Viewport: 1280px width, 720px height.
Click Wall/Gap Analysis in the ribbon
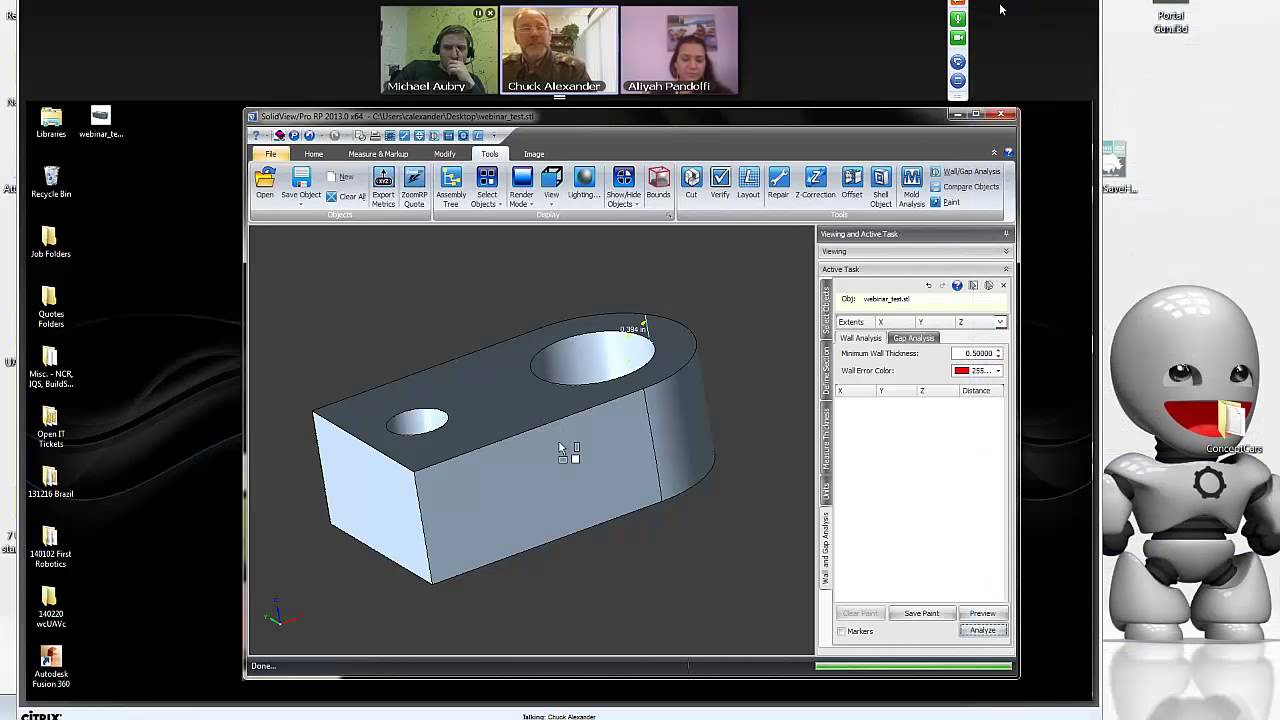point(965,171)
